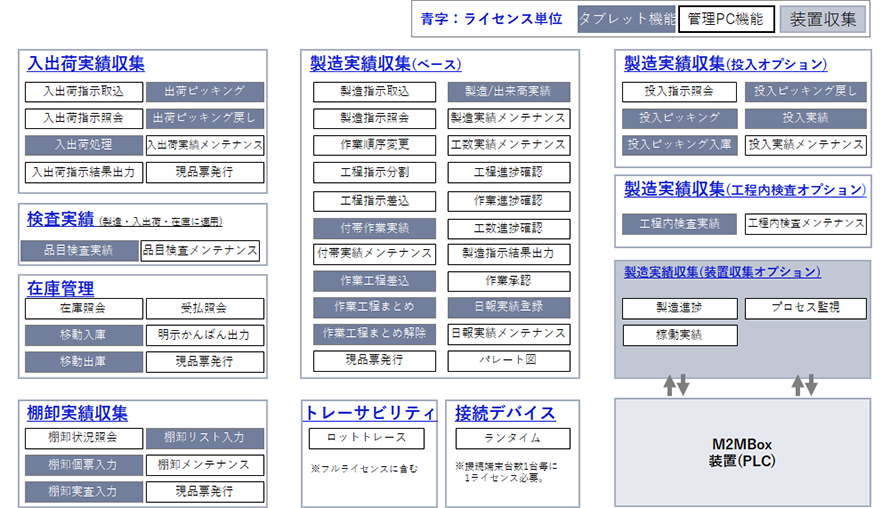This screenshot has width=890, height=508.
Task: Click the right up-down arrows above M2MBox
Action: click(x=804, y=384)
